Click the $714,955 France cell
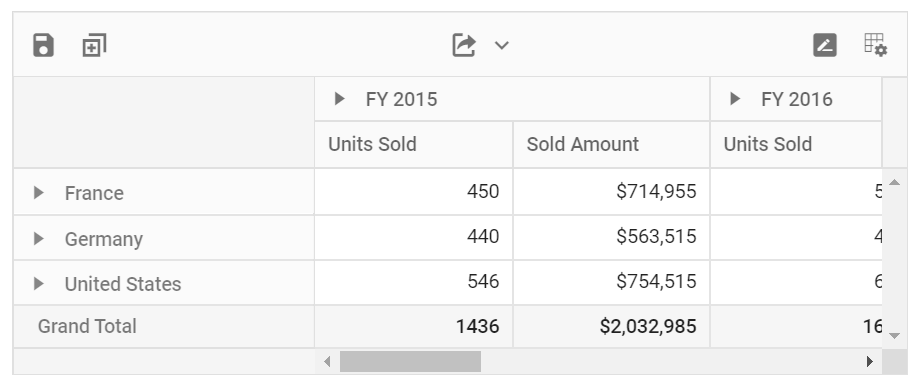The image size is (922, 387). pyautogui.click(x=612, y=192)
